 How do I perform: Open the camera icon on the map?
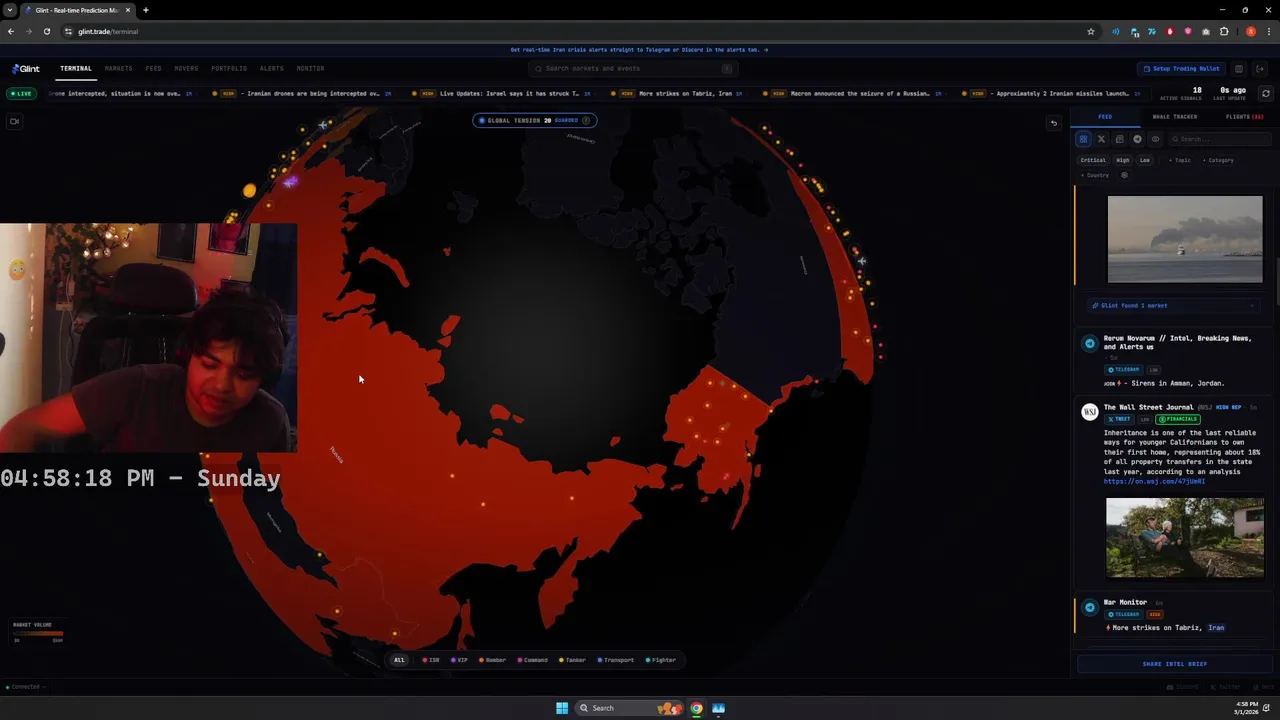click(x=14, y=121)
